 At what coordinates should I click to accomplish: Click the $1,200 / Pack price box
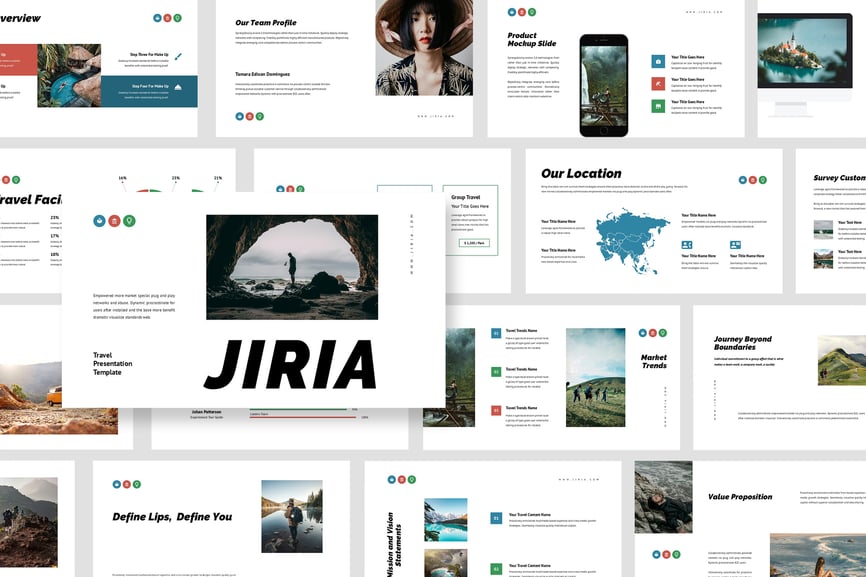point(474,243)
